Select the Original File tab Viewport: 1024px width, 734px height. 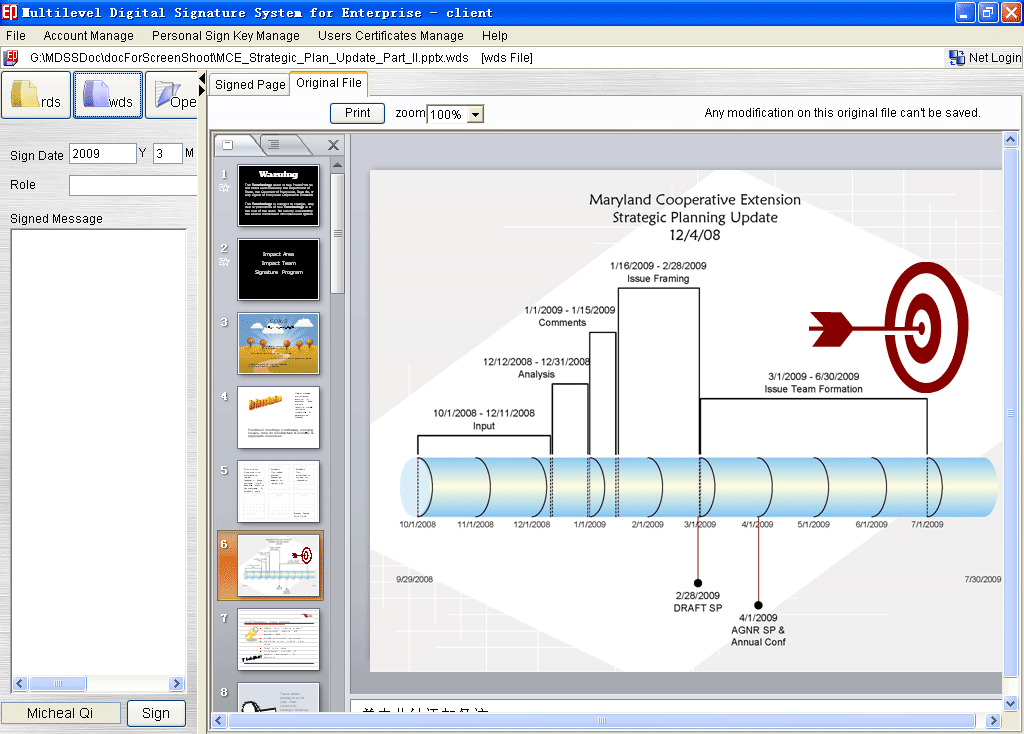[x=328, y=83]
